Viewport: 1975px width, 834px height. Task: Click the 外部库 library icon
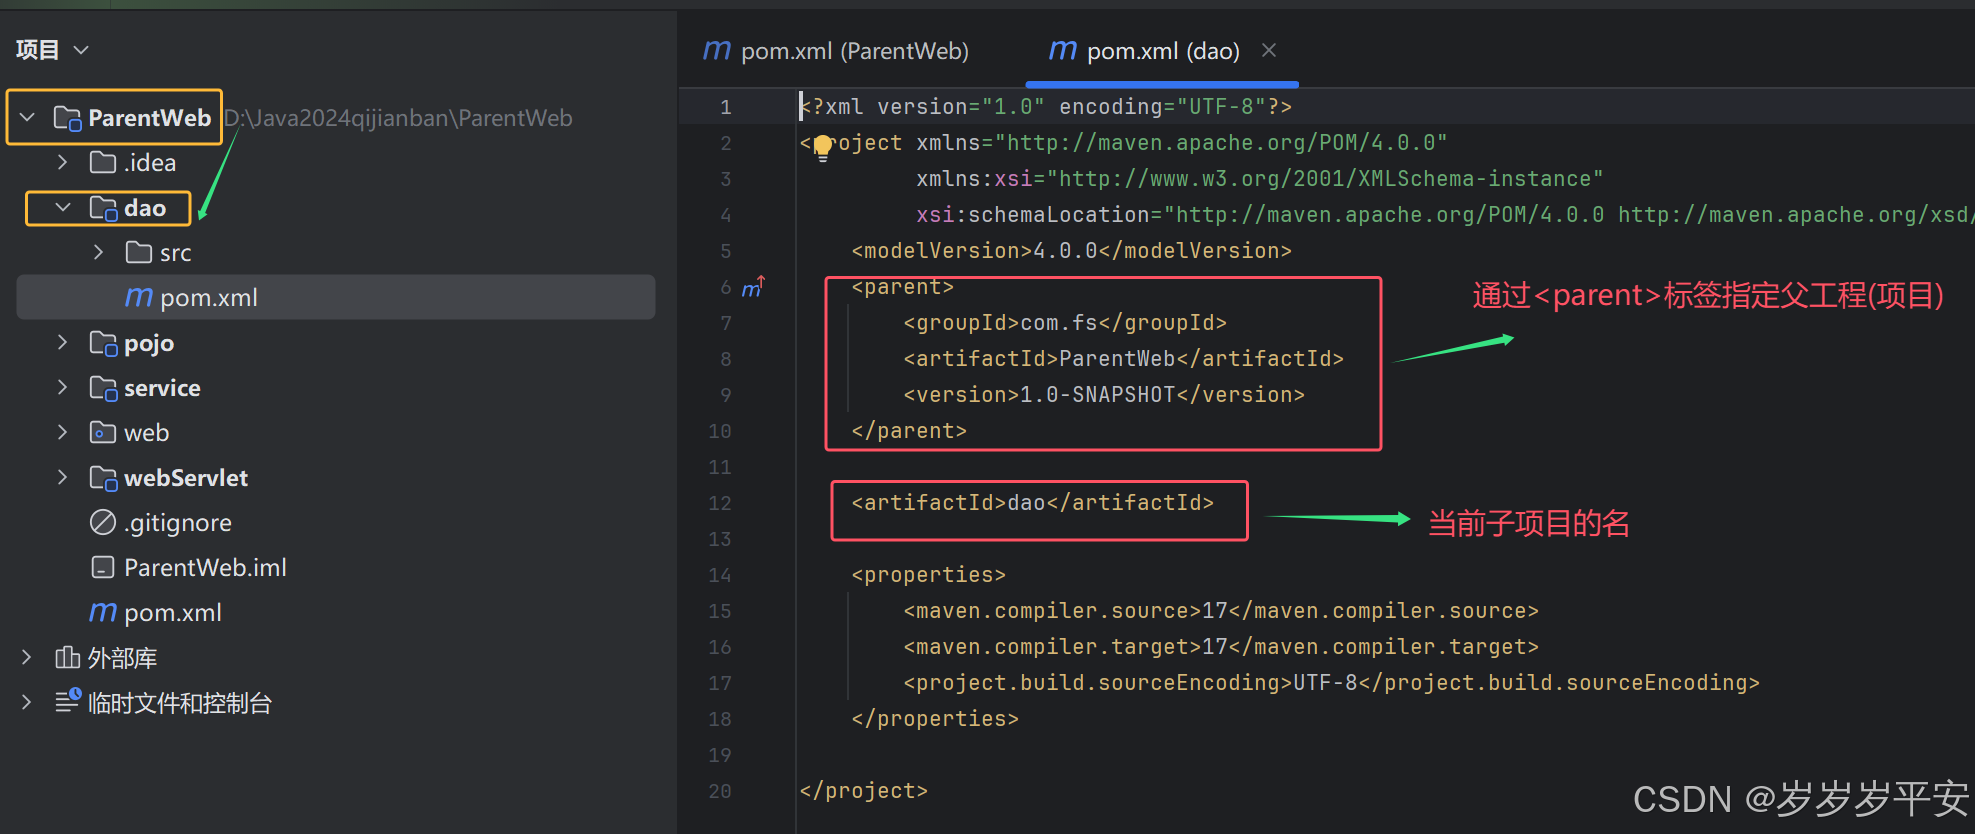coord(67,658)
